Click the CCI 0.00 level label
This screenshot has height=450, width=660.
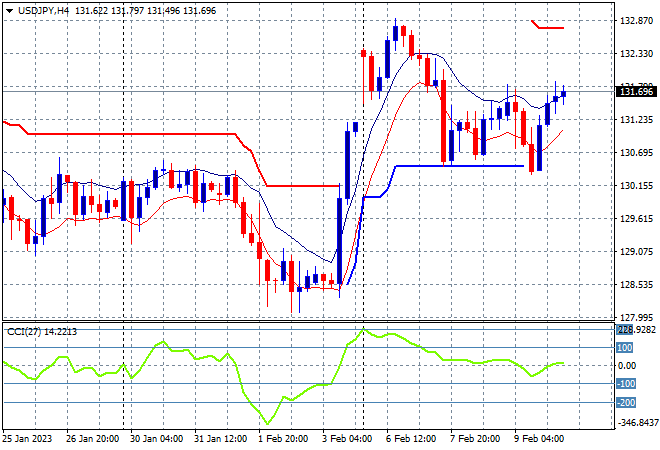tap(627, 366)
